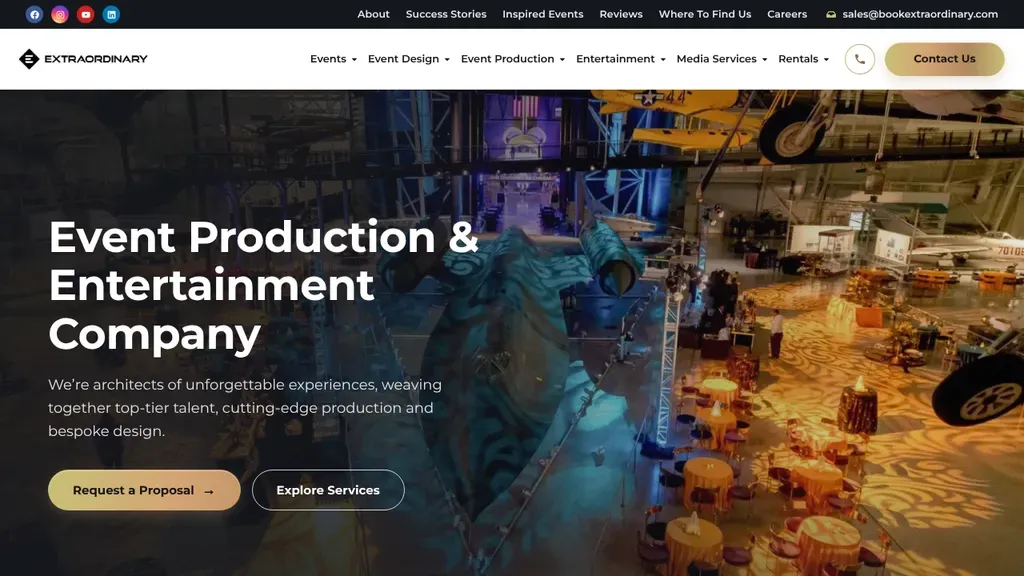Open the Facebook social icon
Image resolution: width=1024 pixels, height=576 pixels.
coord(35,14)
